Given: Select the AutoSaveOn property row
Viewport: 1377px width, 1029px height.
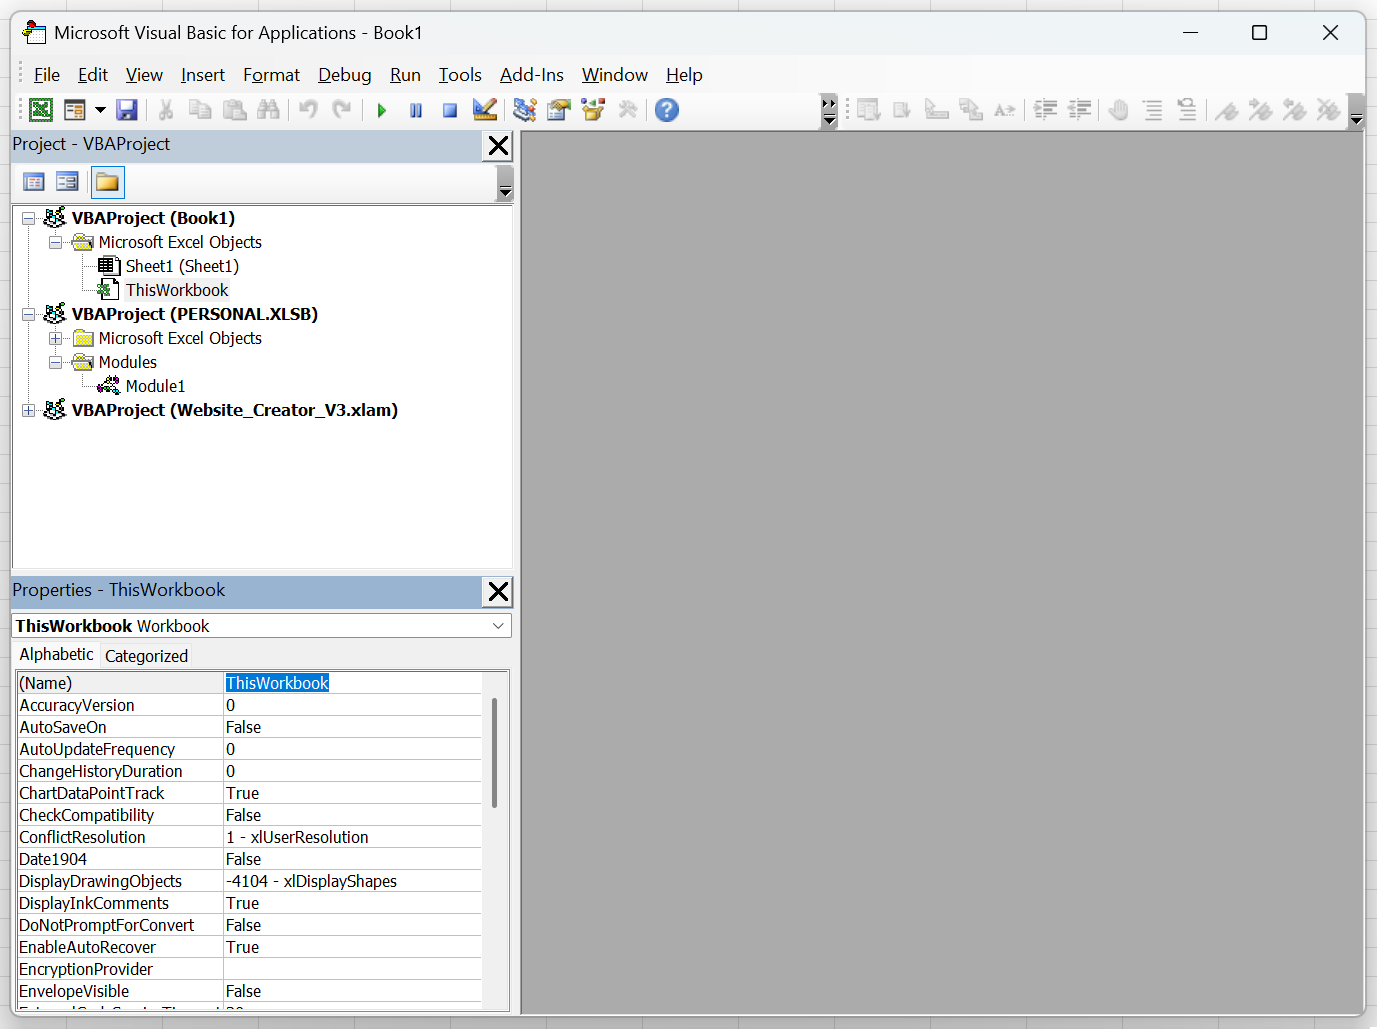Looking at the screenshot, I should click(x=249, y=727).
